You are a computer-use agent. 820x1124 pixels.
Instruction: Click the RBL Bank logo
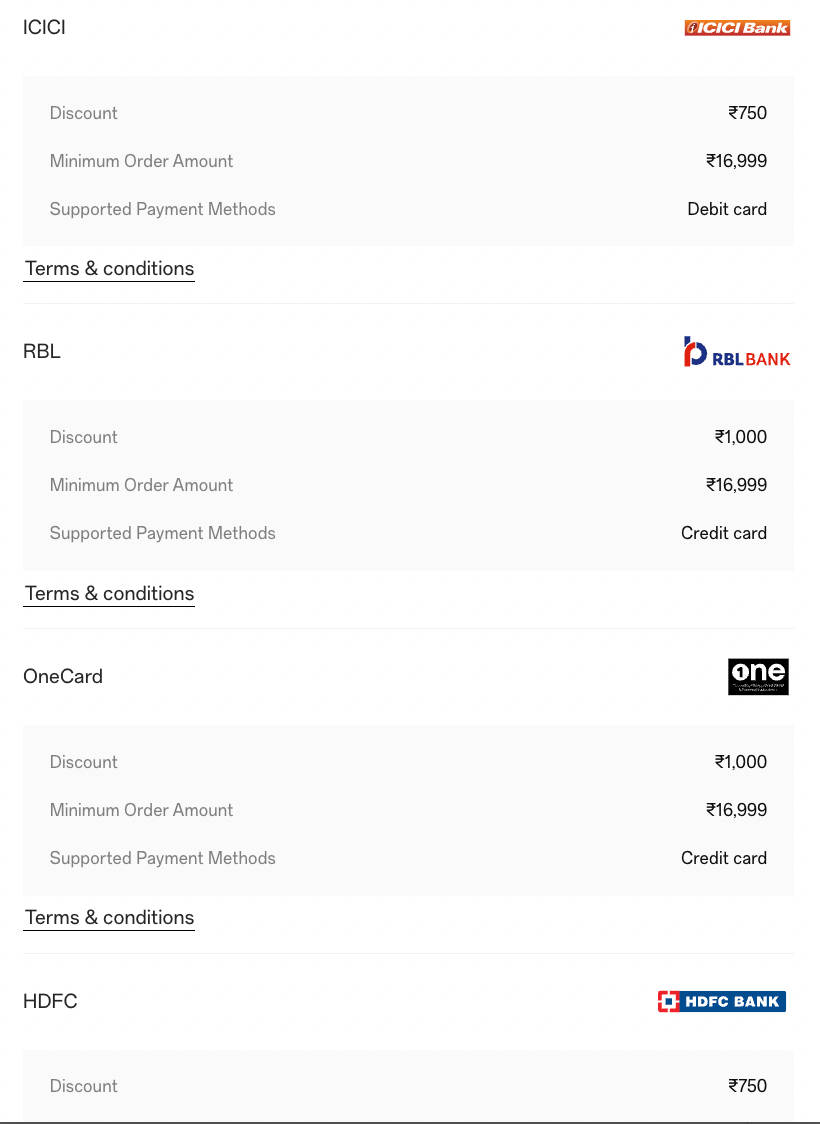[737, 353]
